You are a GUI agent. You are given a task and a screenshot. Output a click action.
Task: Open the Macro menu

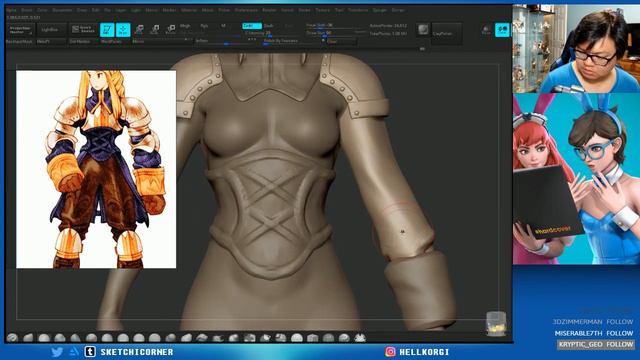coord(151,10)
